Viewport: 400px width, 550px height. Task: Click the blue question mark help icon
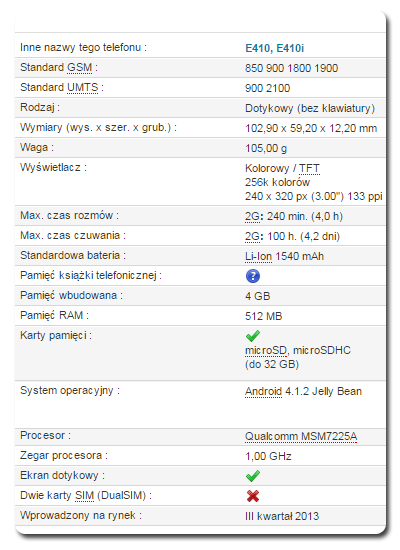[x=253, y=276]
